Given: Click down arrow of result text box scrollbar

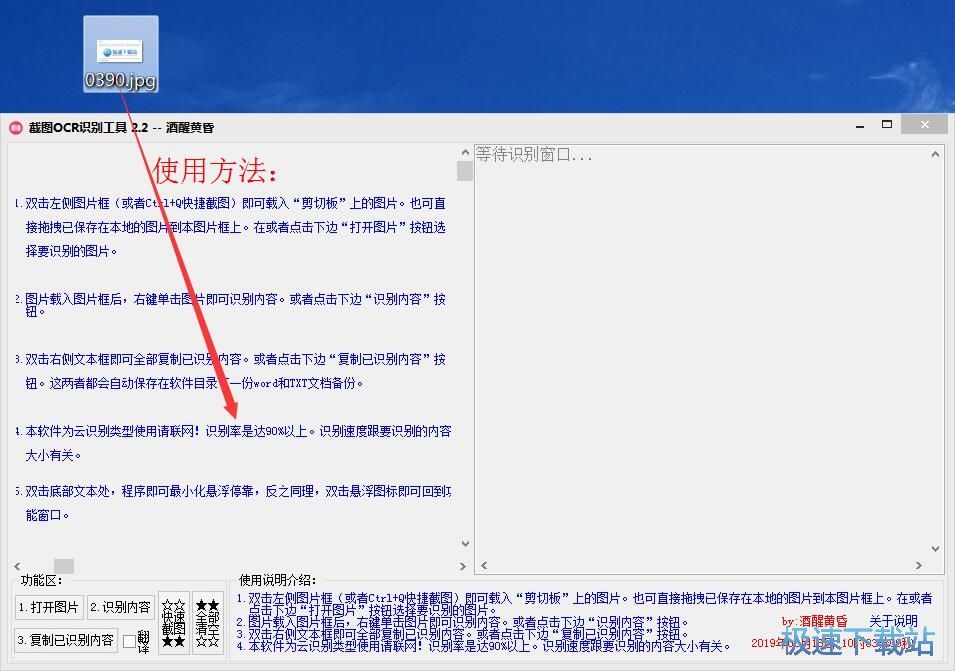Looking at the screenshot, I should click(935, 549).
